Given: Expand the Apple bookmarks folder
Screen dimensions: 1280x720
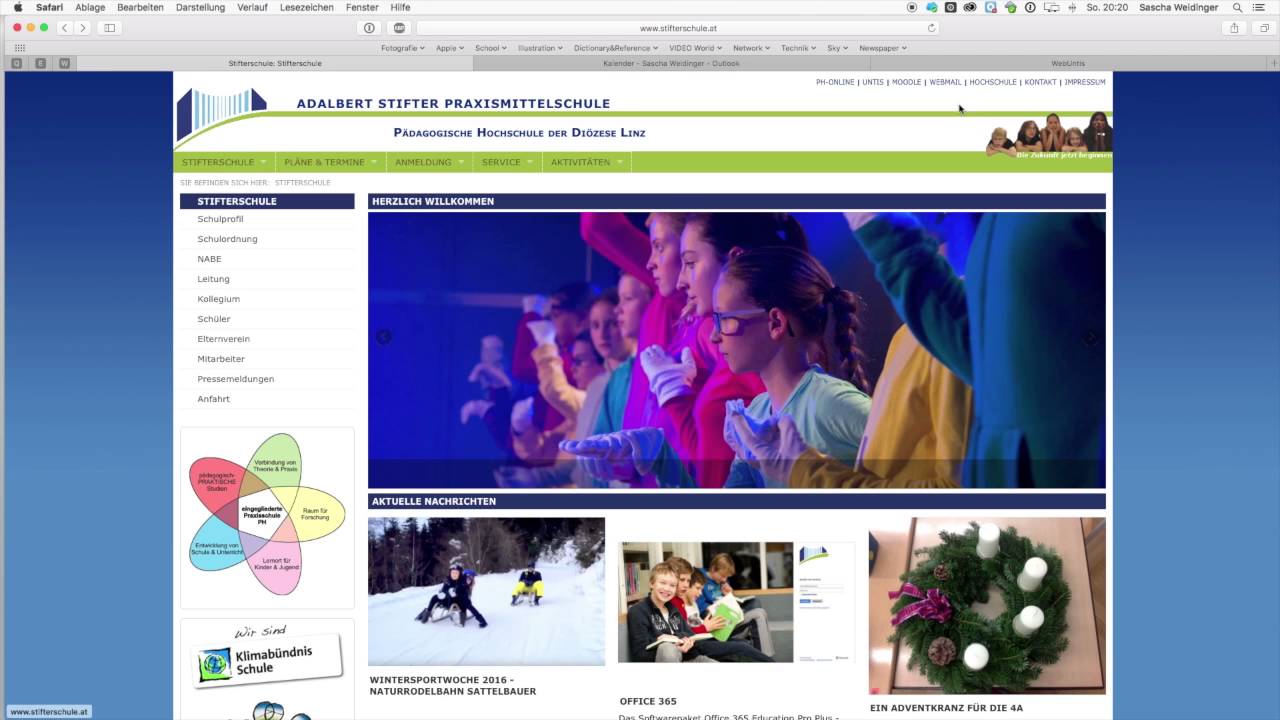Looking at the screenshot, I should coord(450,48).
